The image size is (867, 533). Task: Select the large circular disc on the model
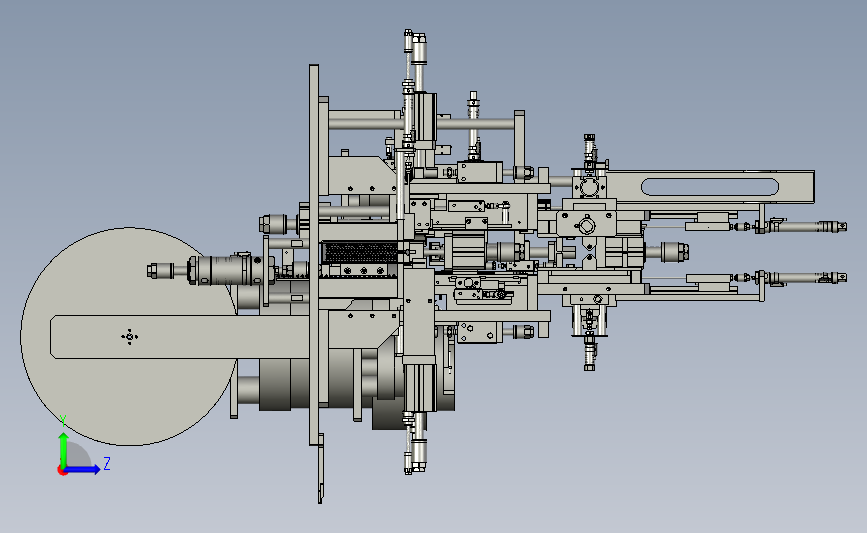(x=128, y=336)
